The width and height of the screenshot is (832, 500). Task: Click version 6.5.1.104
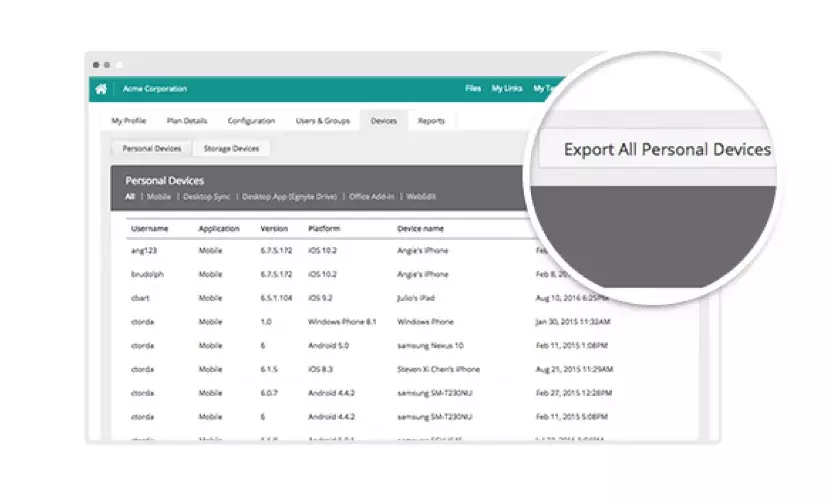[276, 298]
